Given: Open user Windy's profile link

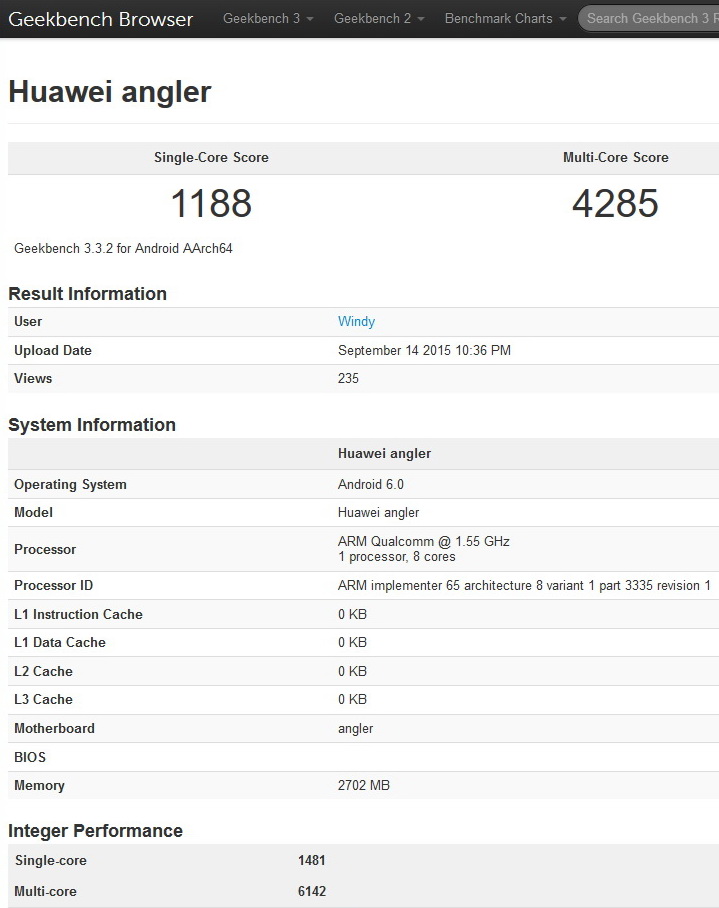Looking at the screenshot, I should [x=356, y=321].
